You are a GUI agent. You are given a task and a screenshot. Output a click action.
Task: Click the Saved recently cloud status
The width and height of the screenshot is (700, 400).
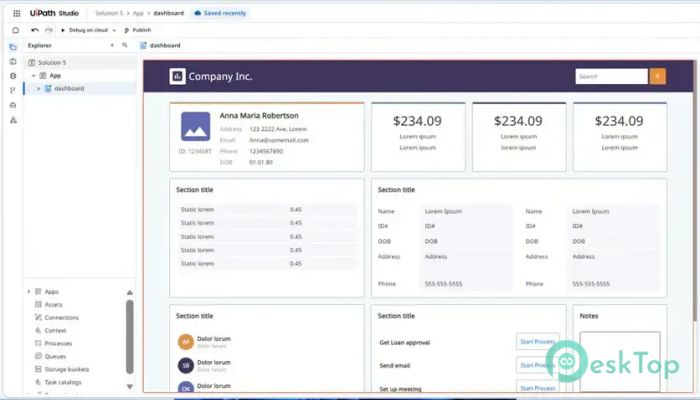tap(220, 13)
